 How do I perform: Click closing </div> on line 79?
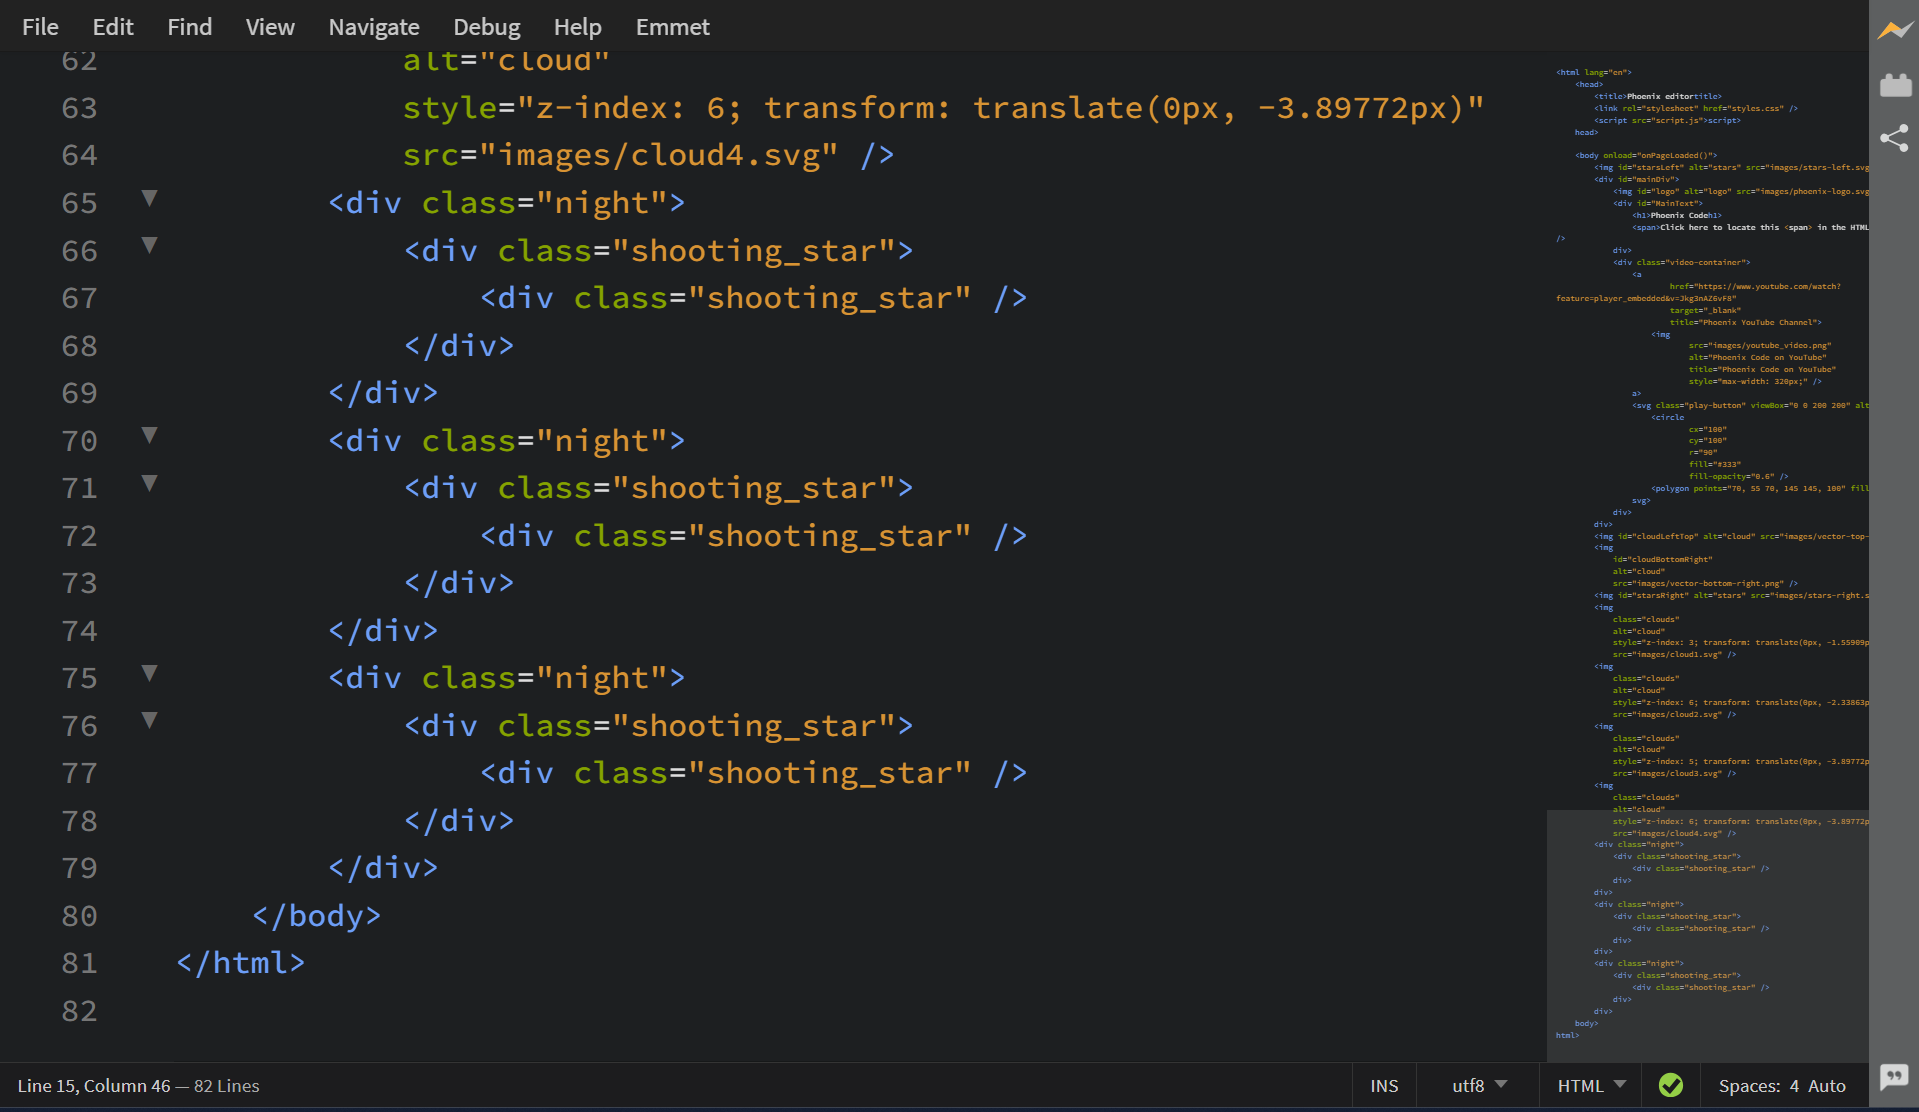pos(383,868)
